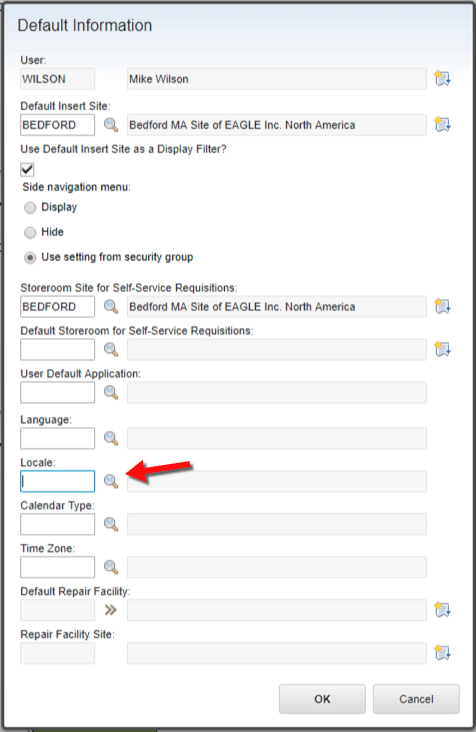The height and width of the screenshot is (732, 476).
Task: Click the Default Repair Facility: label
Action: tap(75, 591)
